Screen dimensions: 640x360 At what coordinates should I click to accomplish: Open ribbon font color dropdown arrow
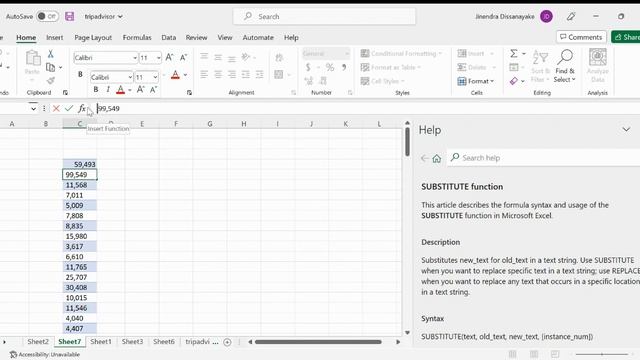point(185,75)
